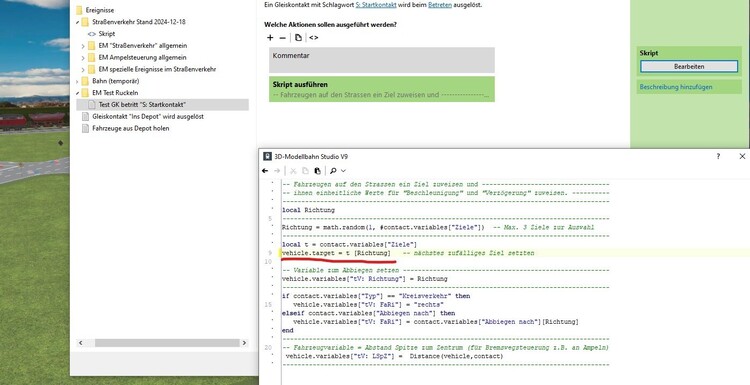Screen dimensions: 750x385
Task: Click the 3D-Modellbahn Studio app icon in title bar
Action: pos(267,156)
